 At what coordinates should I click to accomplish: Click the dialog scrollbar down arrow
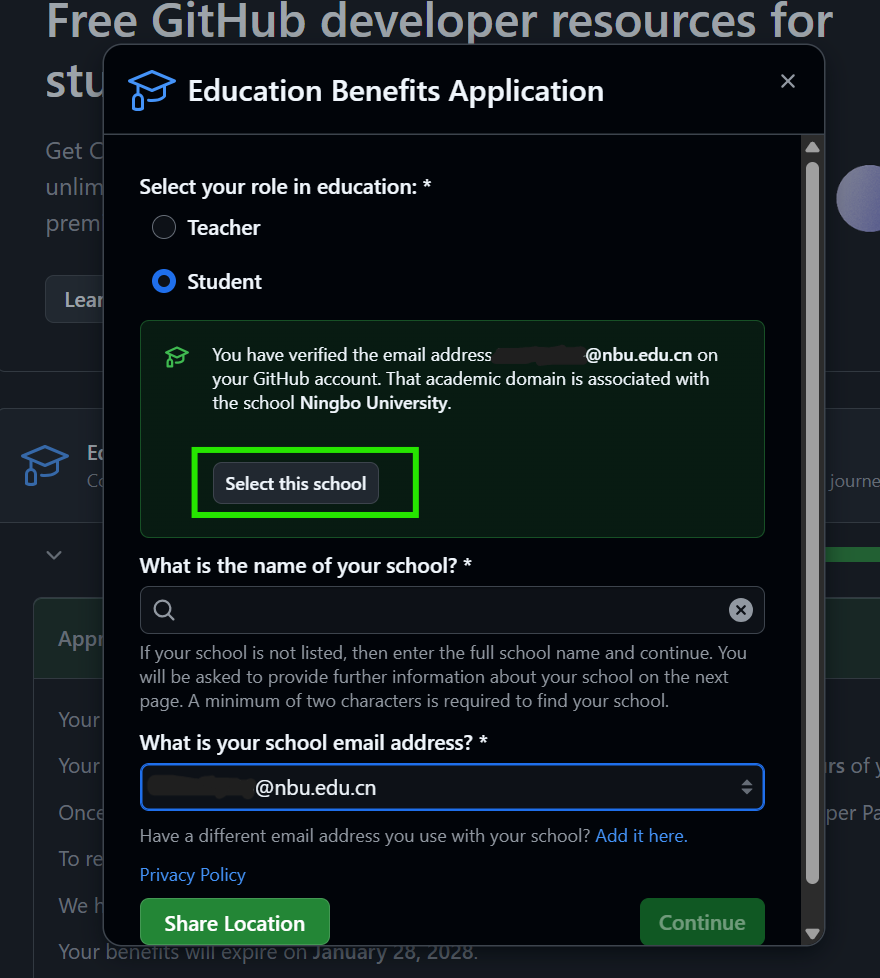click(x=812, y=934)
